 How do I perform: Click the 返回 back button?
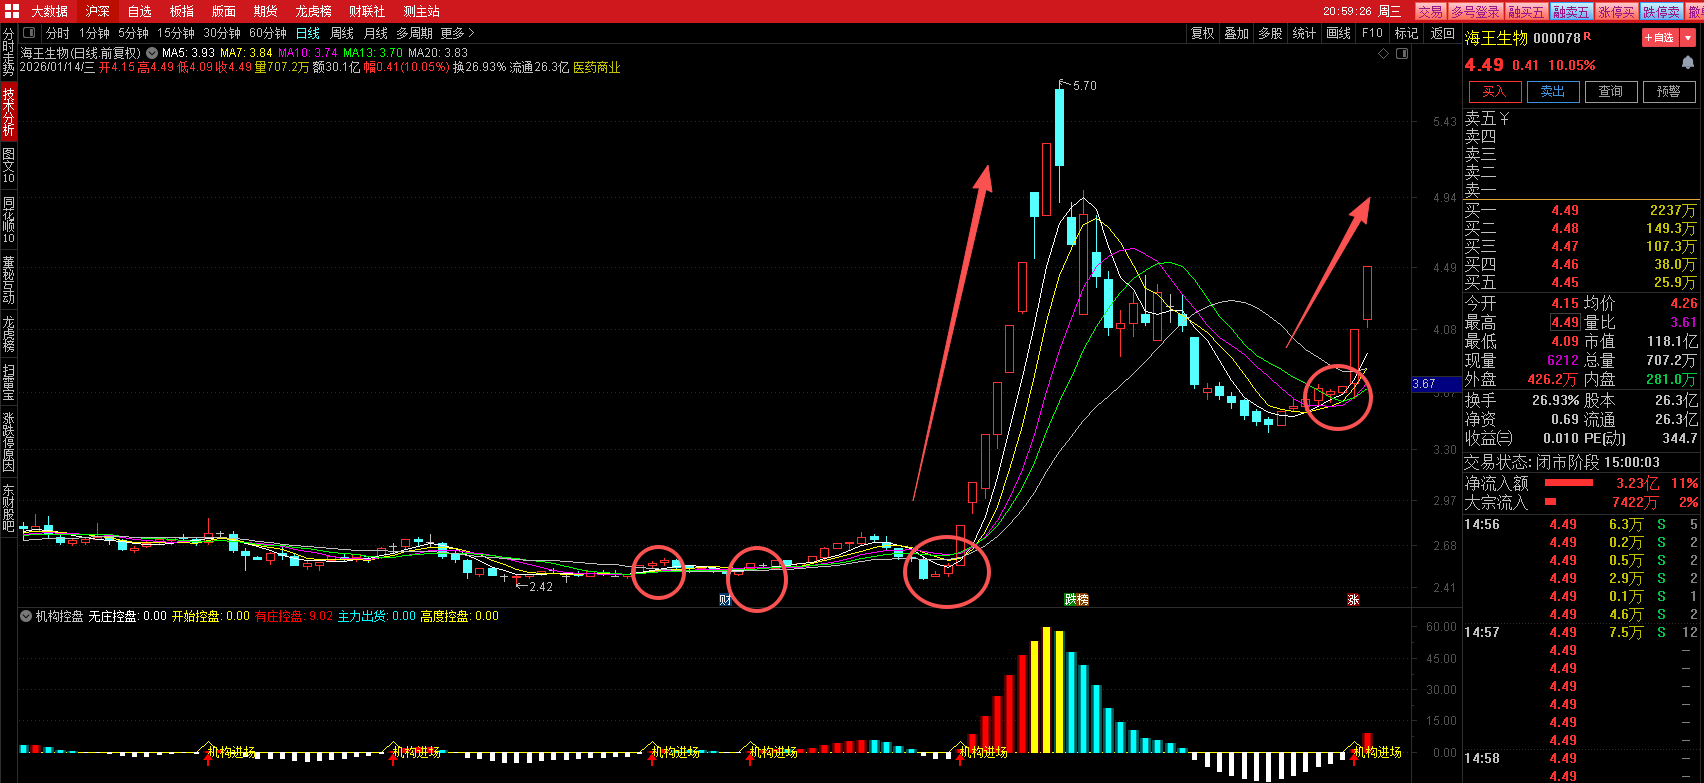point(1443,33)
